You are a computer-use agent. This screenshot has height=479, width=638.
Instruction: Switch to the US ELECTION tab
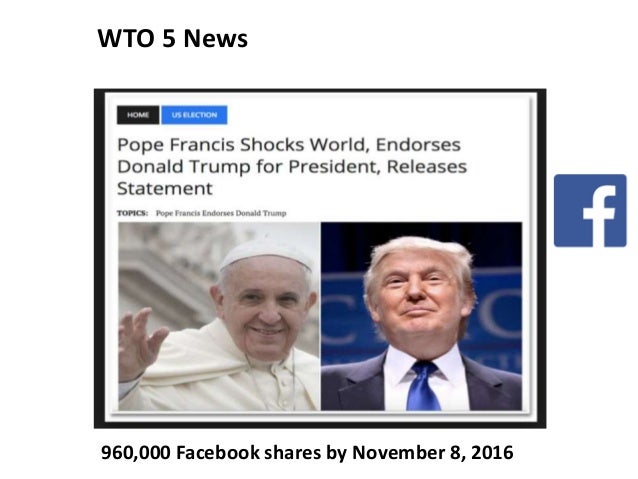(194, 115)
